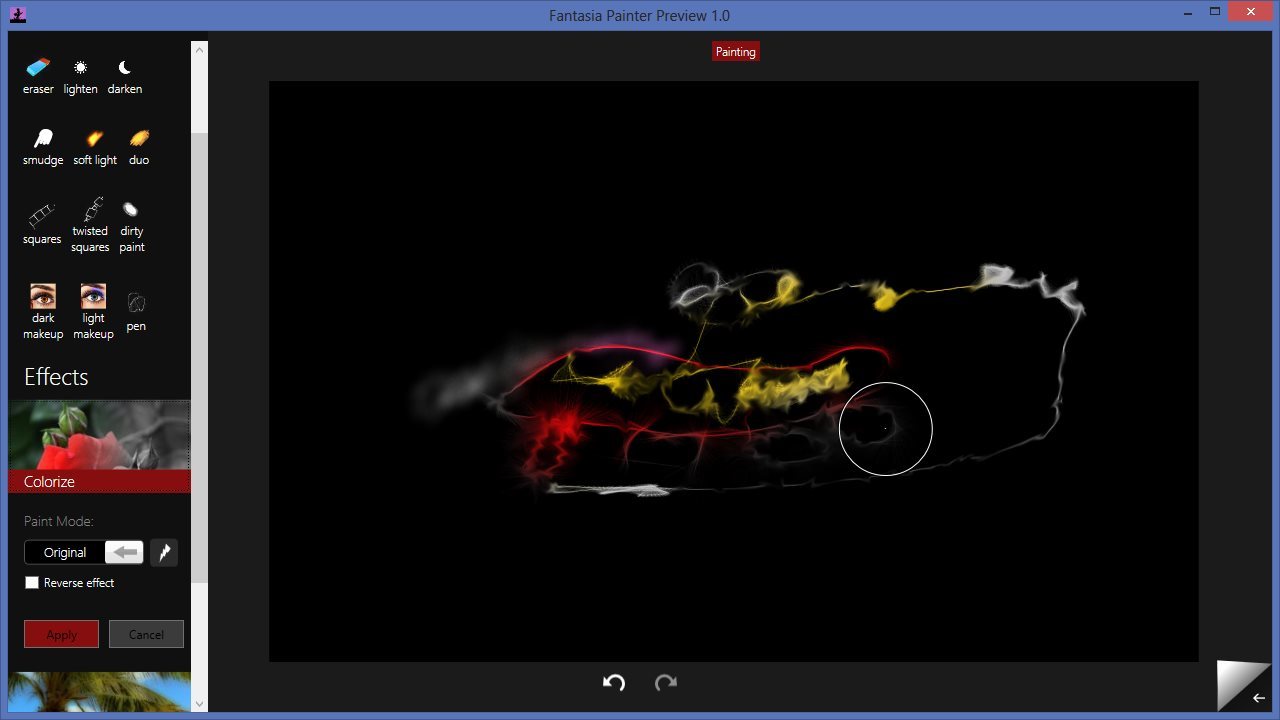The height and width of the screenshot is (720, 1280).
Task: Choose the pen tool
Action: [136, 310]
